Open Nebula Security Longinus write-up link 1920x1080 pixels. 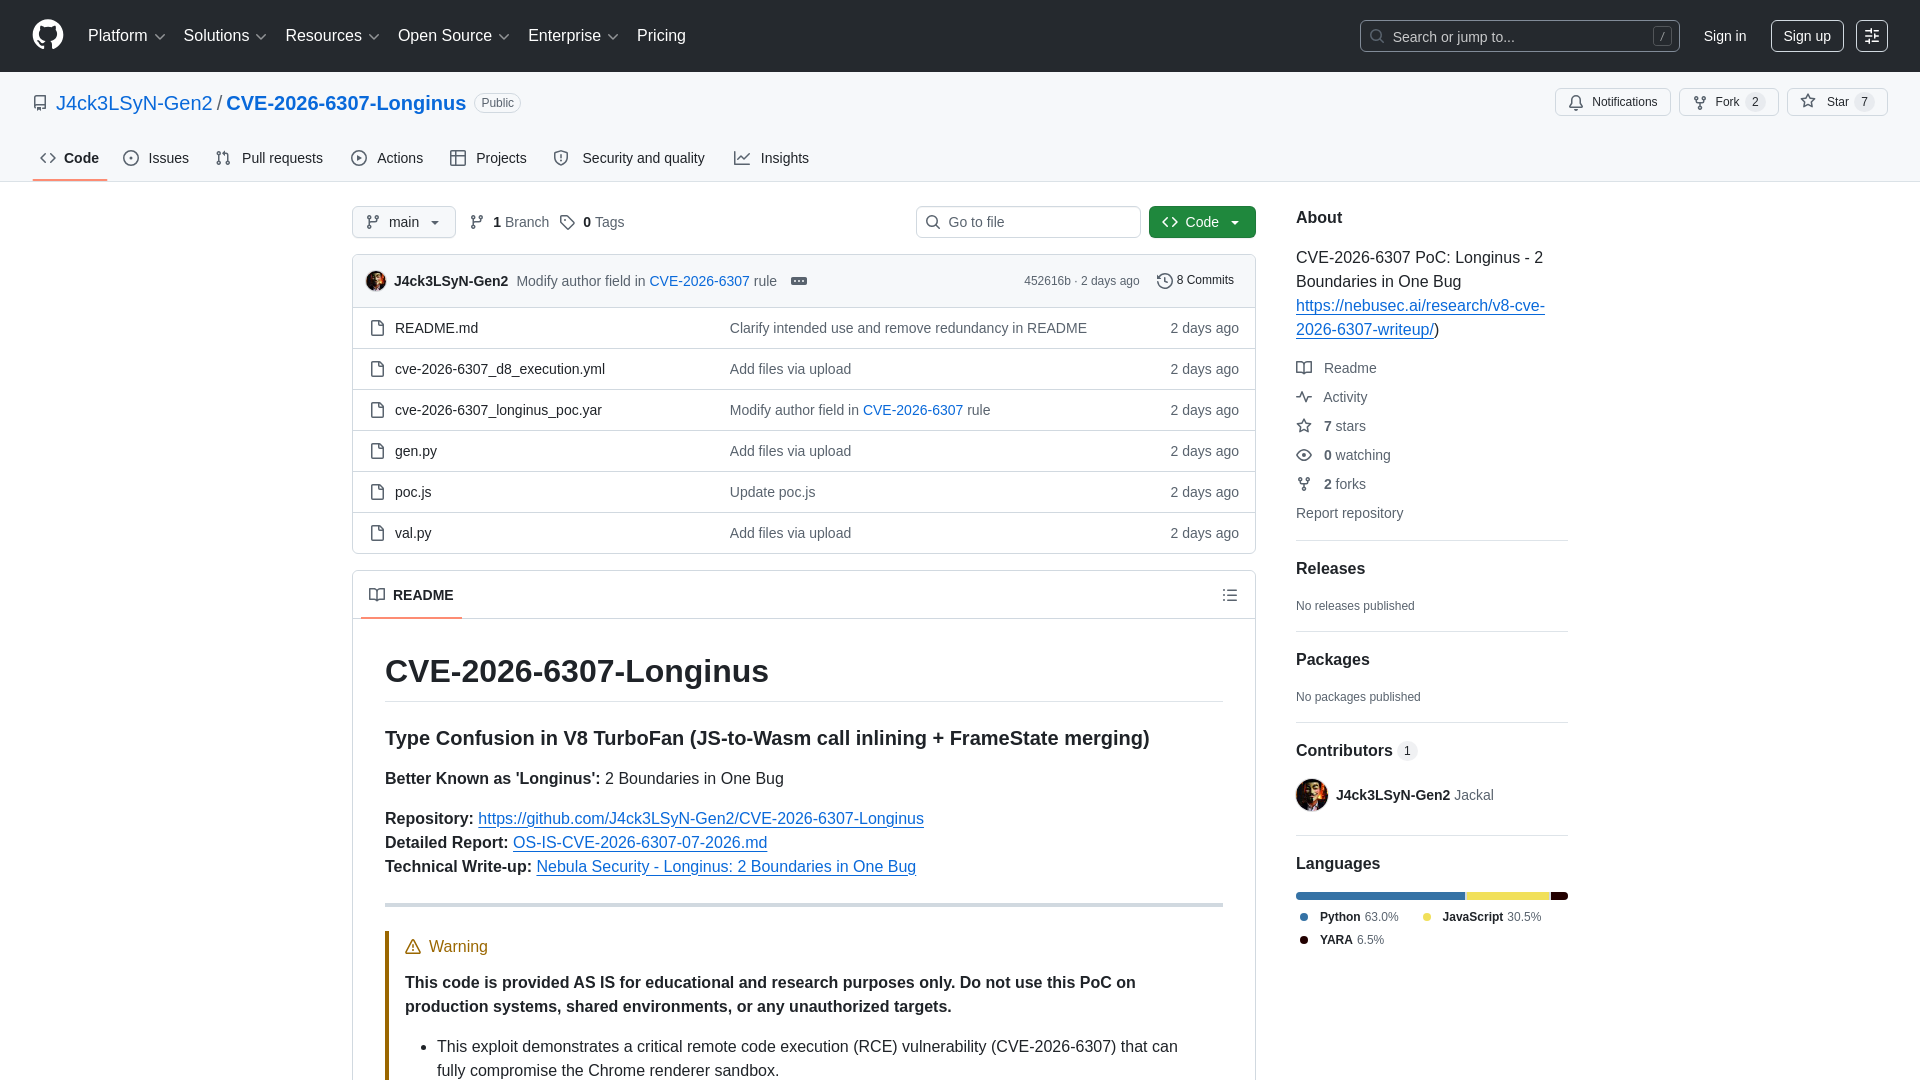726,867
